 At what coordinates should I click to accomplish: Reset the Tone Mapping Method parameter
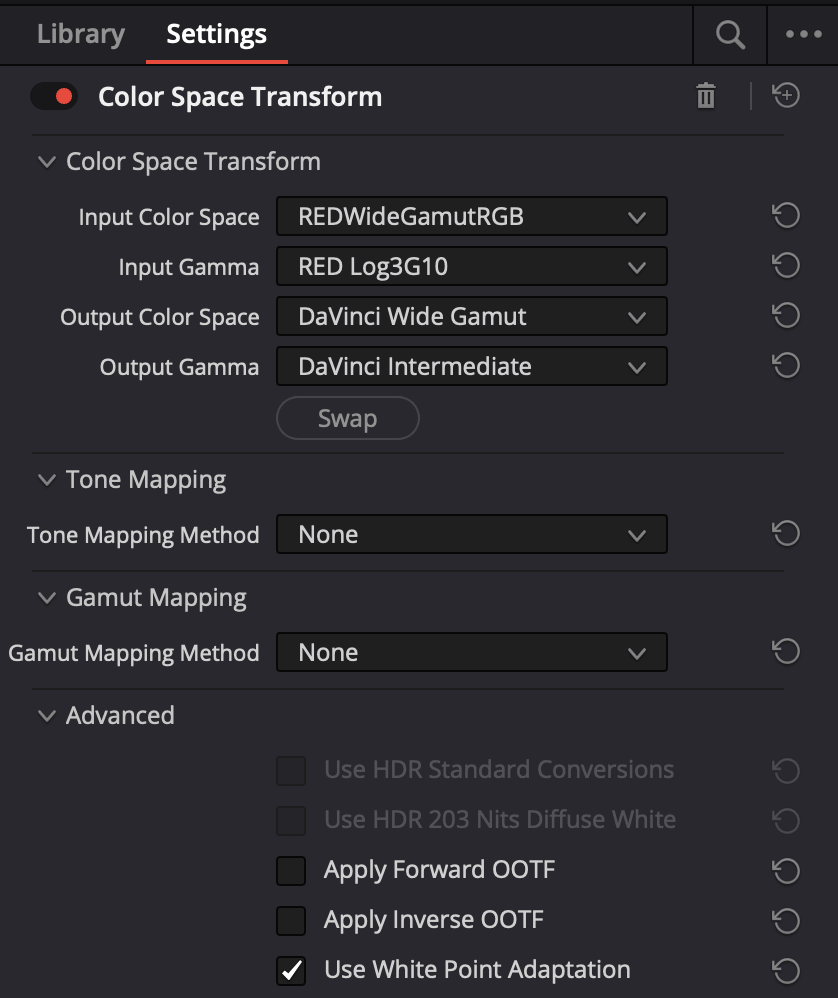(786, 533)
